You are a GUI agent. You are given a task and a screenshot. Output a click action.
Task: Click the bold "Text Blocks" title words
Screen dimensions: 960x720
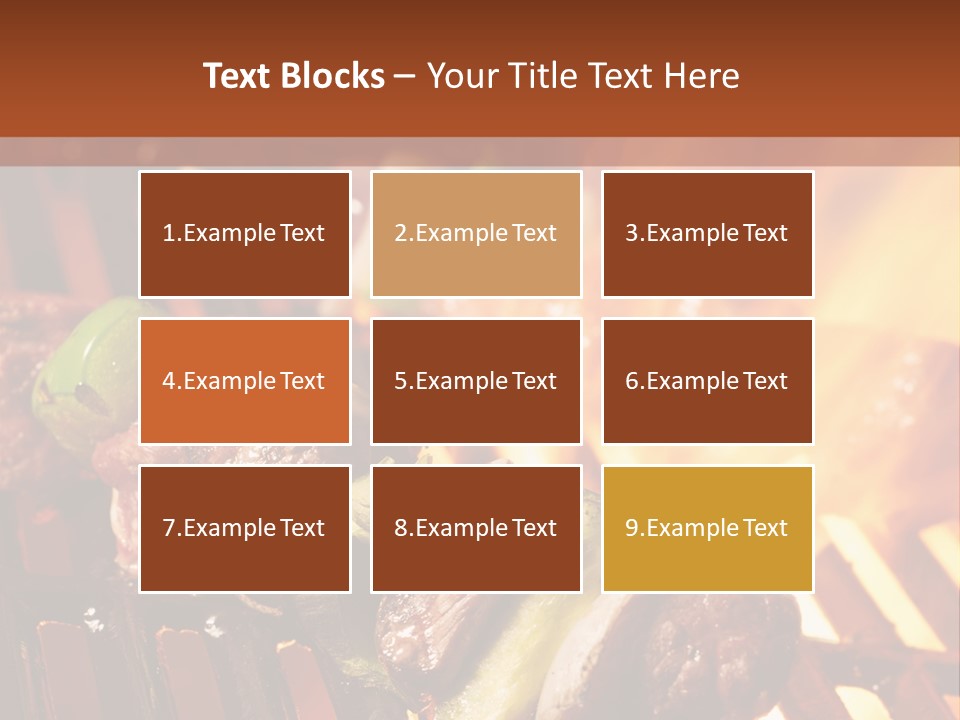coord(294,76)
